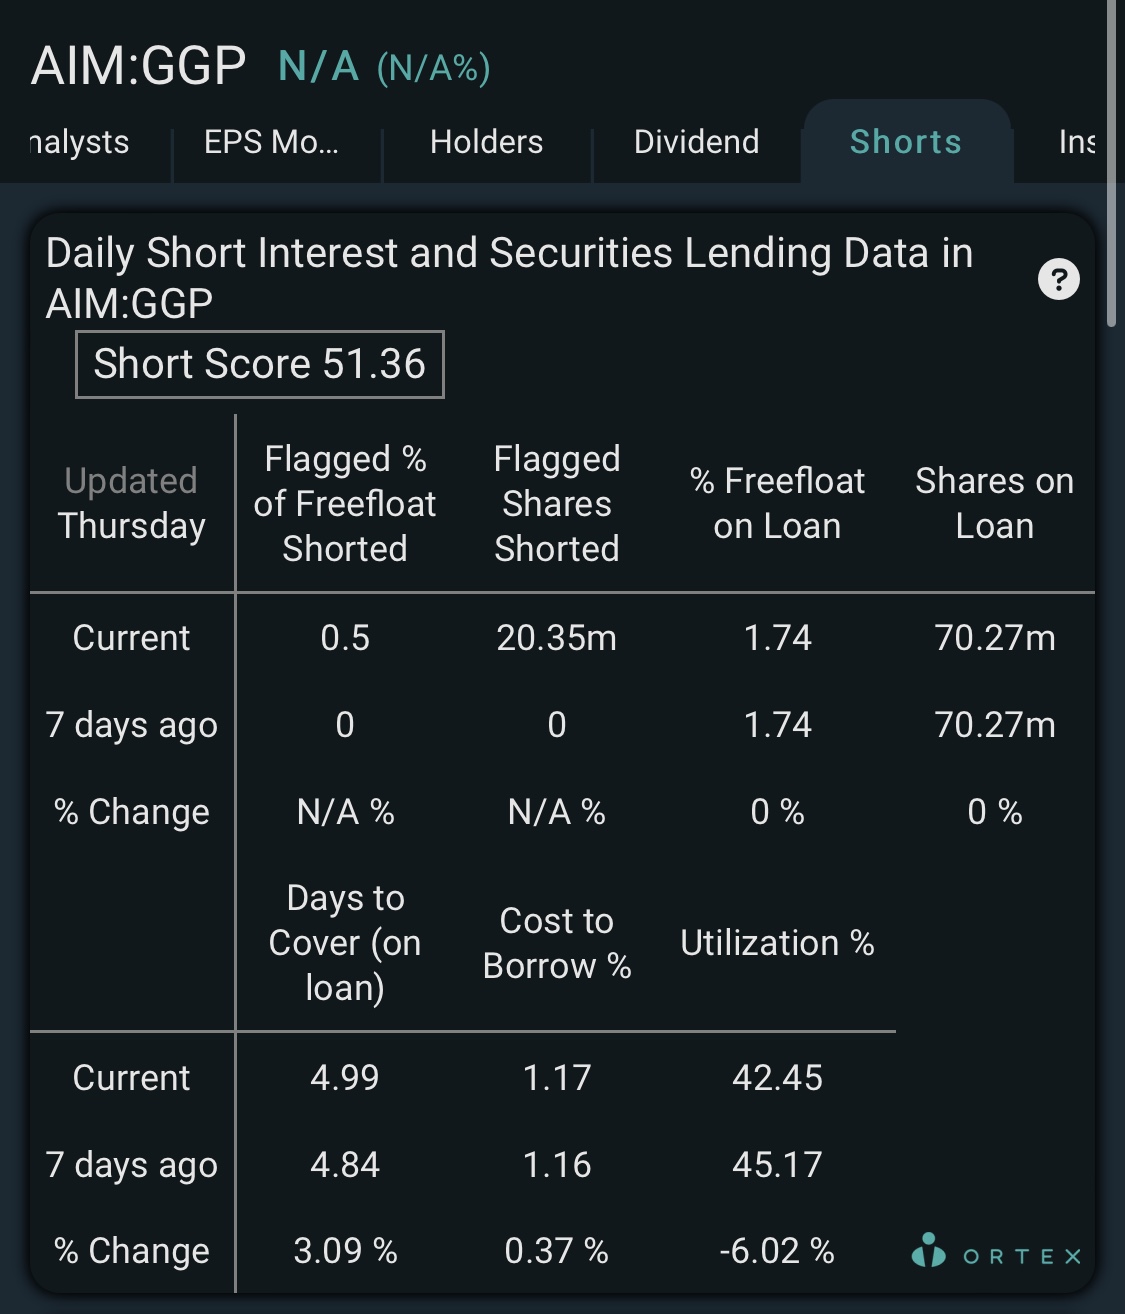Open the cut-off Ins tab
The height and width of the screenshot is (1314, 1125).
(1077, 142)
